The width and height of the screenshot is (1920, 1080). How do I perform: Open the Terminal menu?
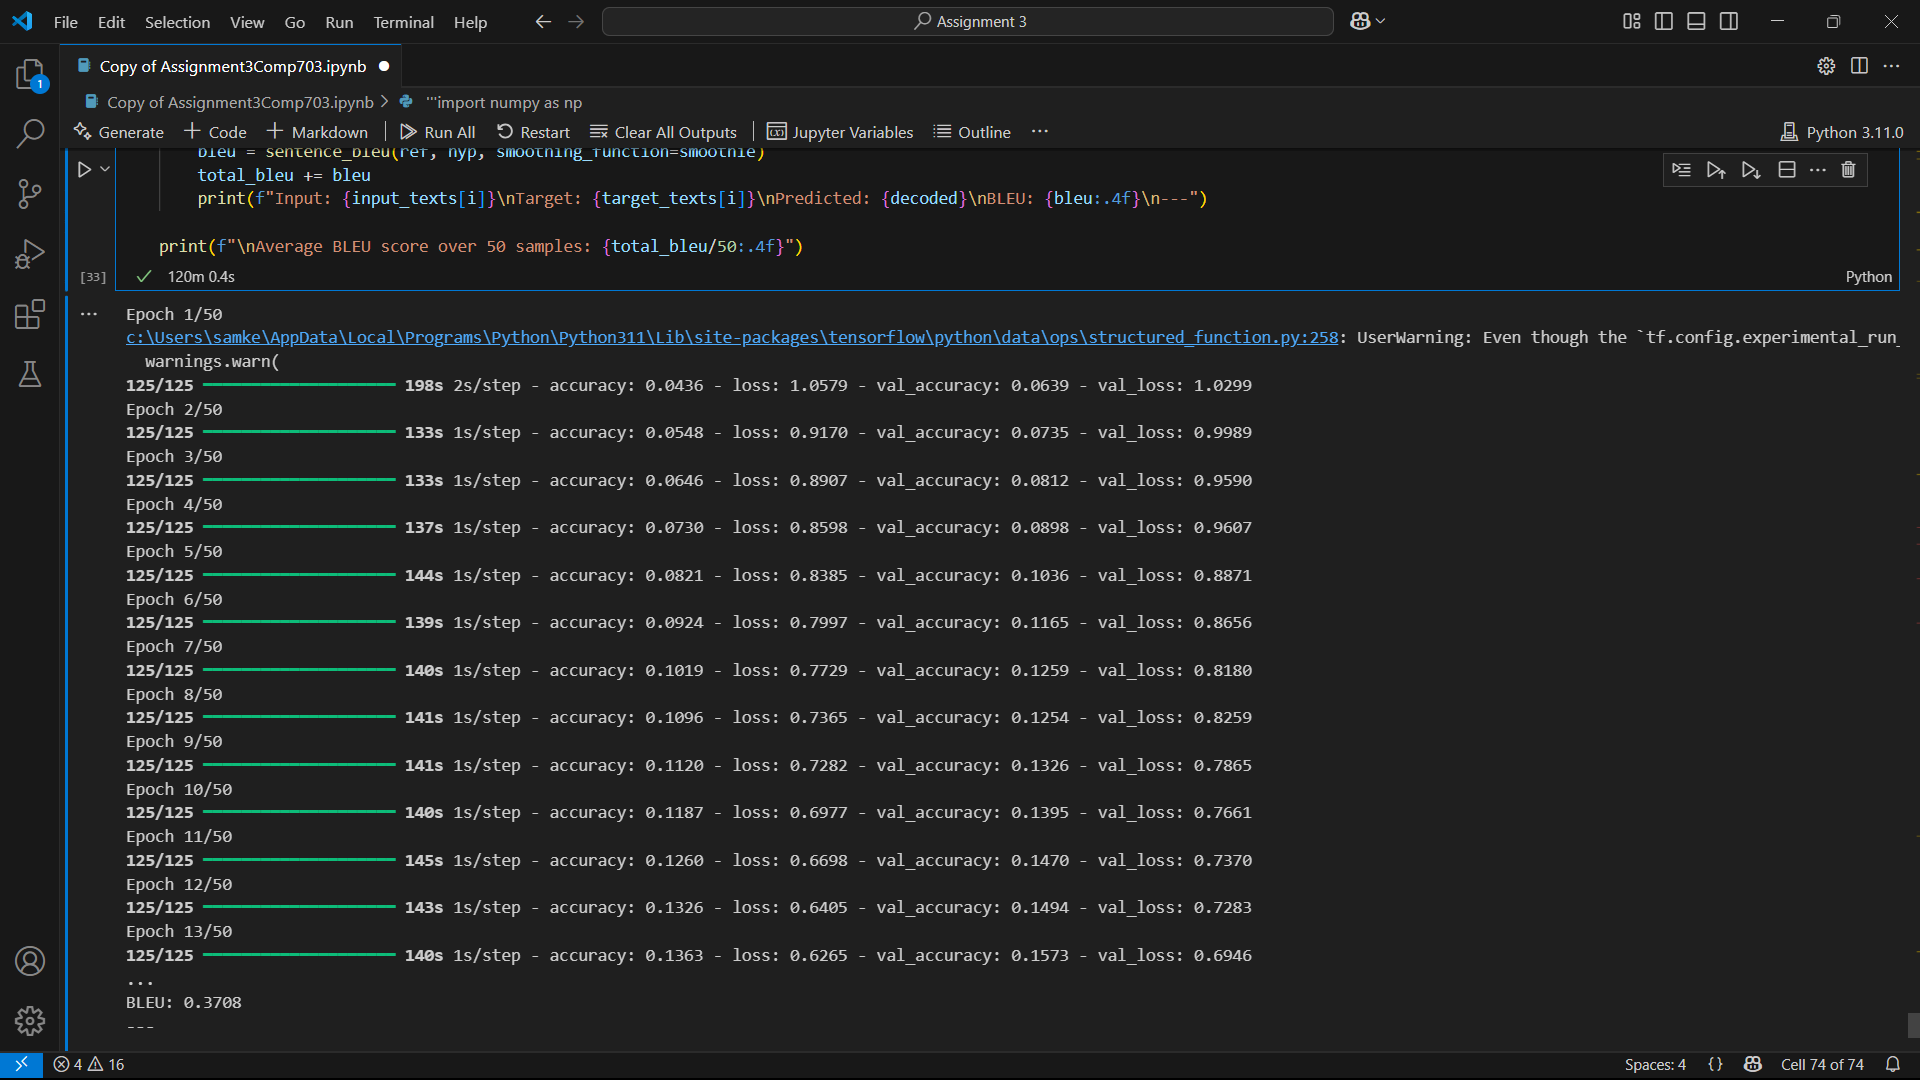(403, 22)
